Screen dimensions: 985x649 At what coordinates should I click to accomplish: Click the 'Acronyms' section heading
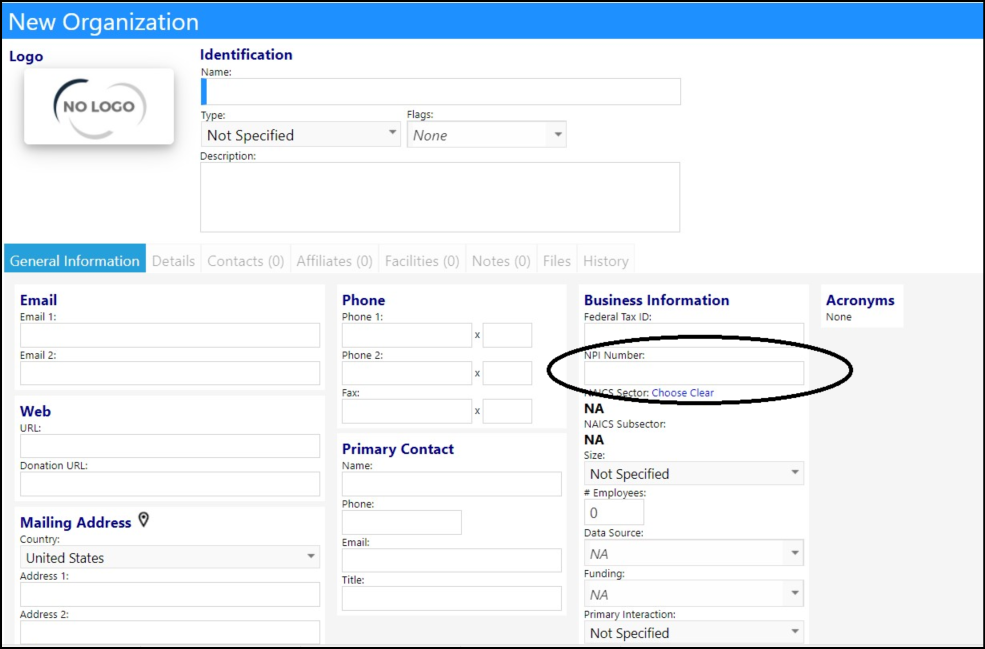[860, 300]
